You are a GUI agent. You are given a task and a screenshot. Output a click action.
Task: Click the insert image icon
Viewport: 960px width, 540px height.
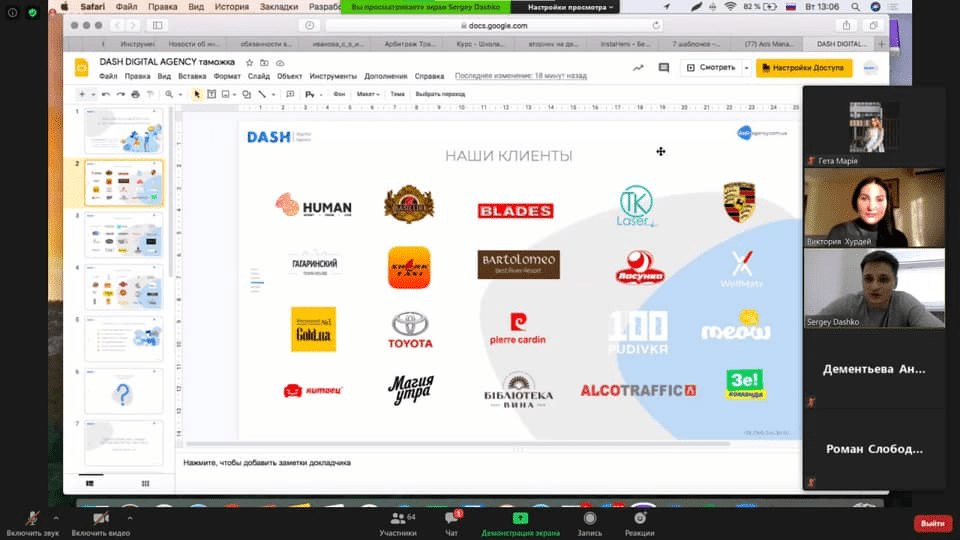225,94
